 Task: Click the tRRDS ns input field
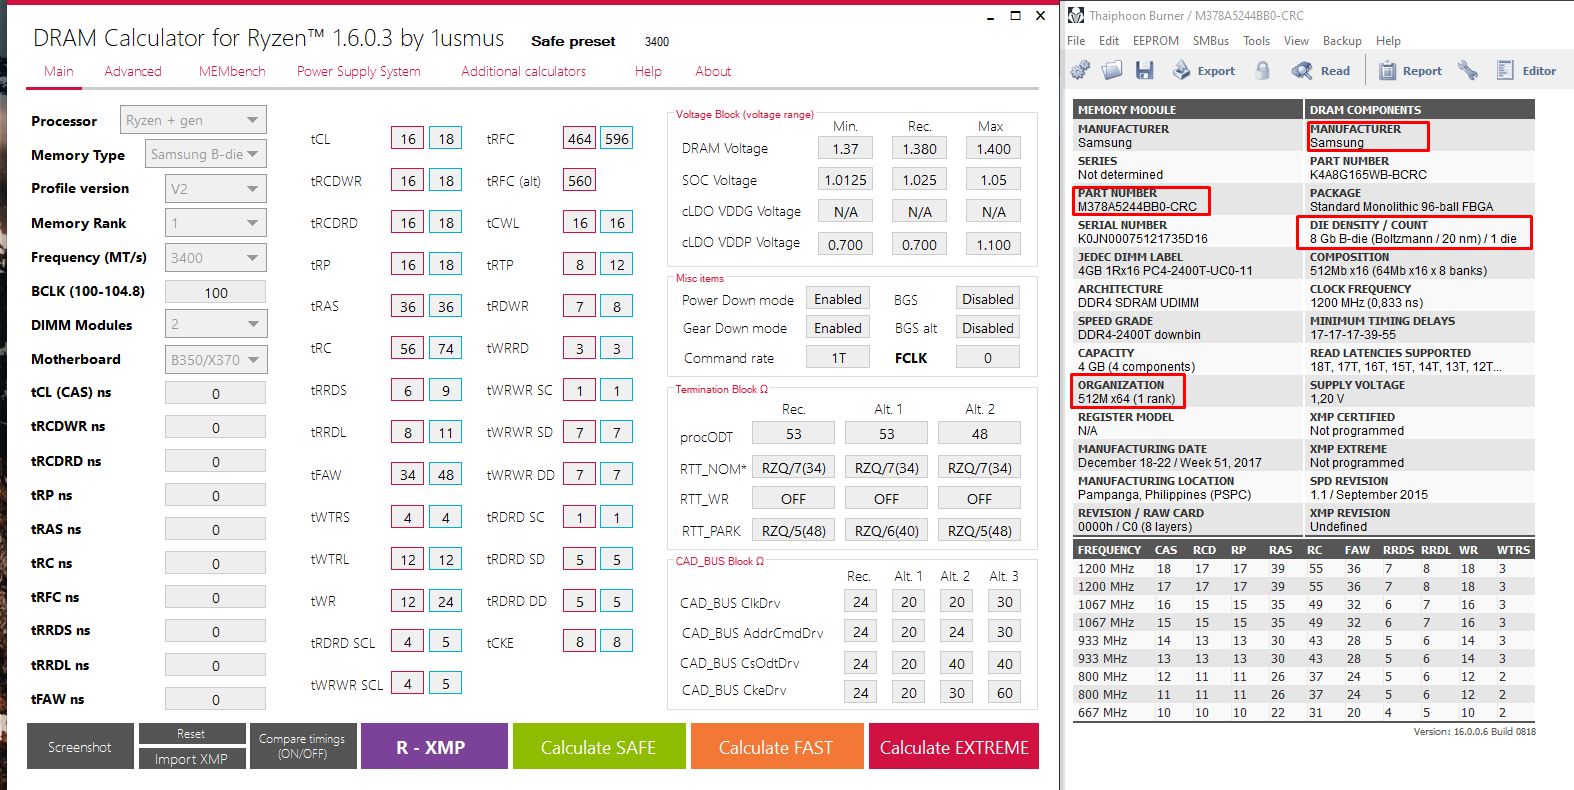[x=216, y=631]
